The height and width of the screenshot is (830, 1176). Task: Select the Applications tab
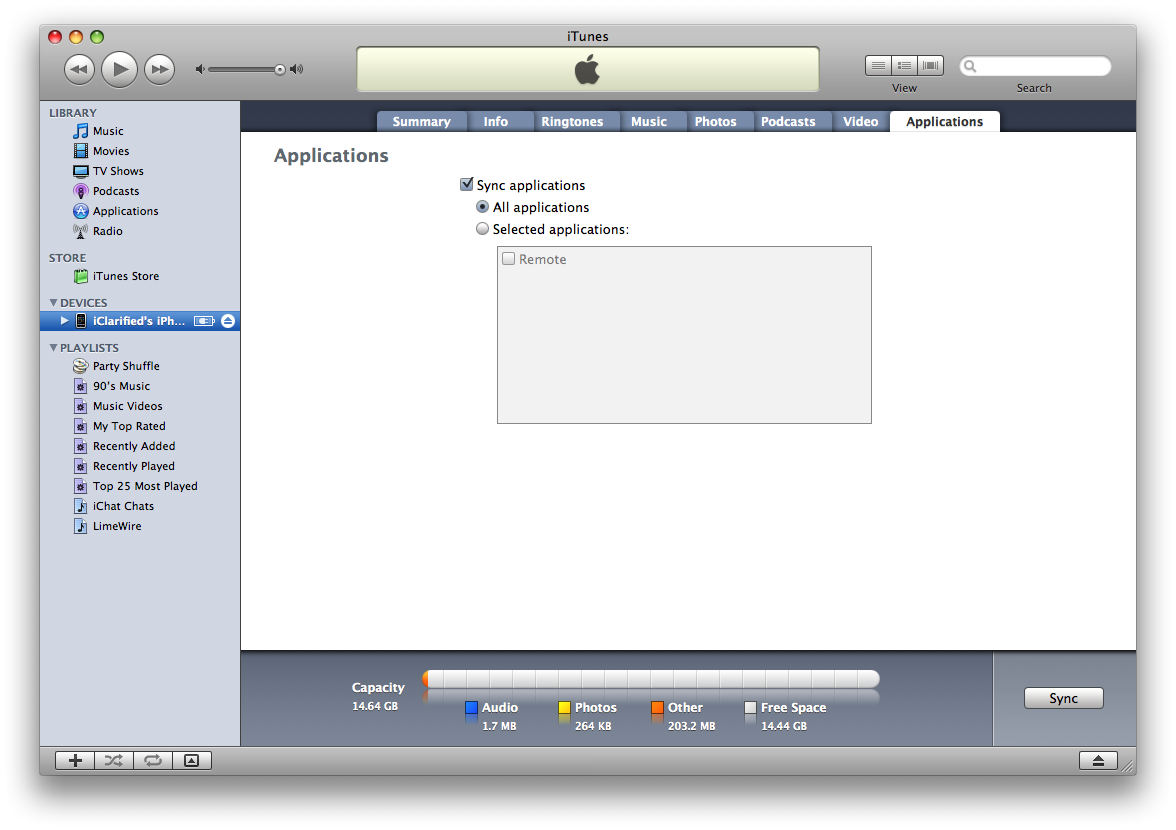tap(945, 121)
